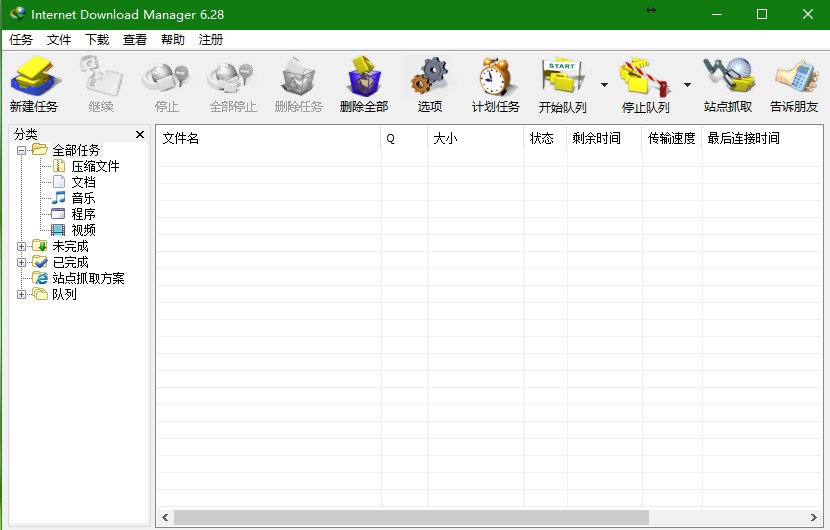830x530 pixels.
Task: Click the horizontal scrollbar right arrow
Action: (x=814, y=517)
